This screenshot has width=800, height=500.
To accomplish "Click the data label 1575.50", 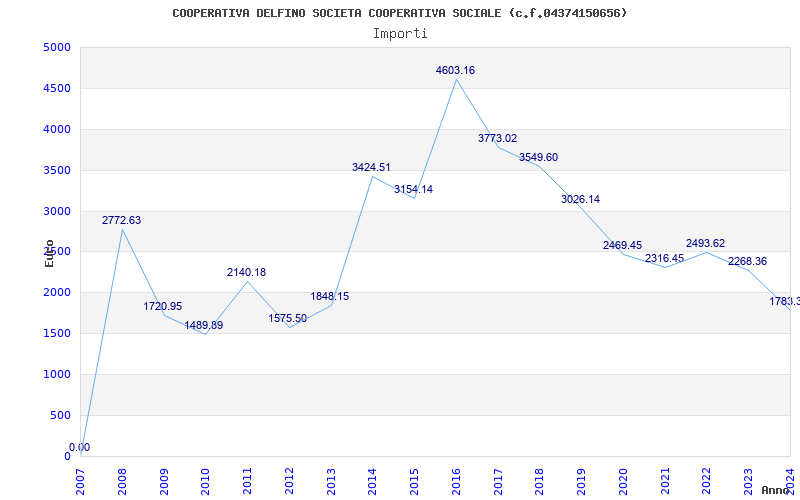I will 288,318.
